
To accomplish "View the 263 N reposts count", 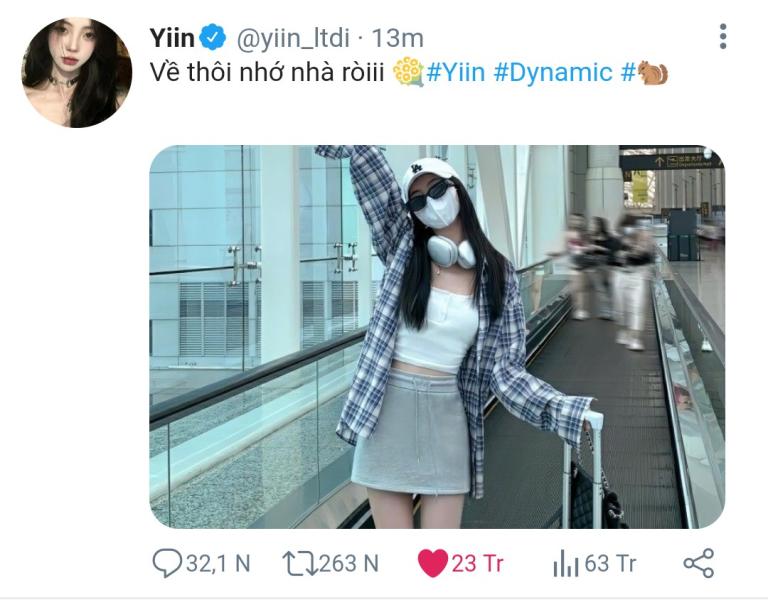I will tap(349, 563).
